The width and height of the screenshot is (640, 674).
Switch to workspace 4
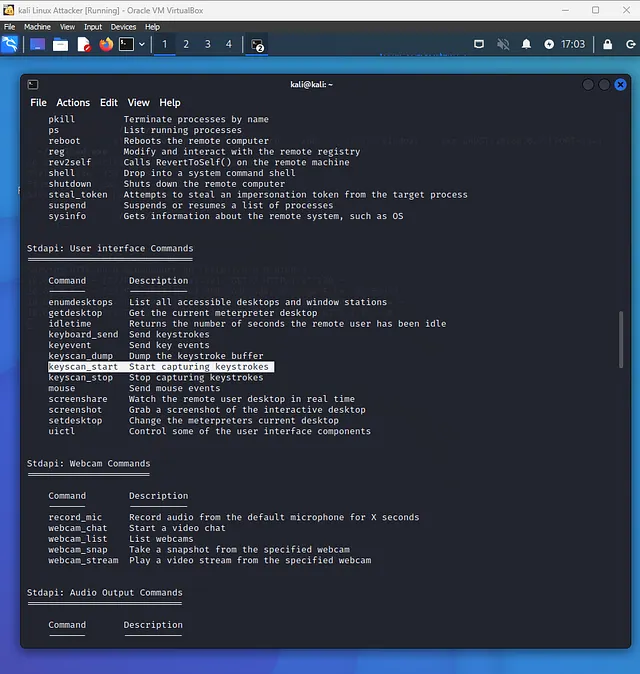229,44
